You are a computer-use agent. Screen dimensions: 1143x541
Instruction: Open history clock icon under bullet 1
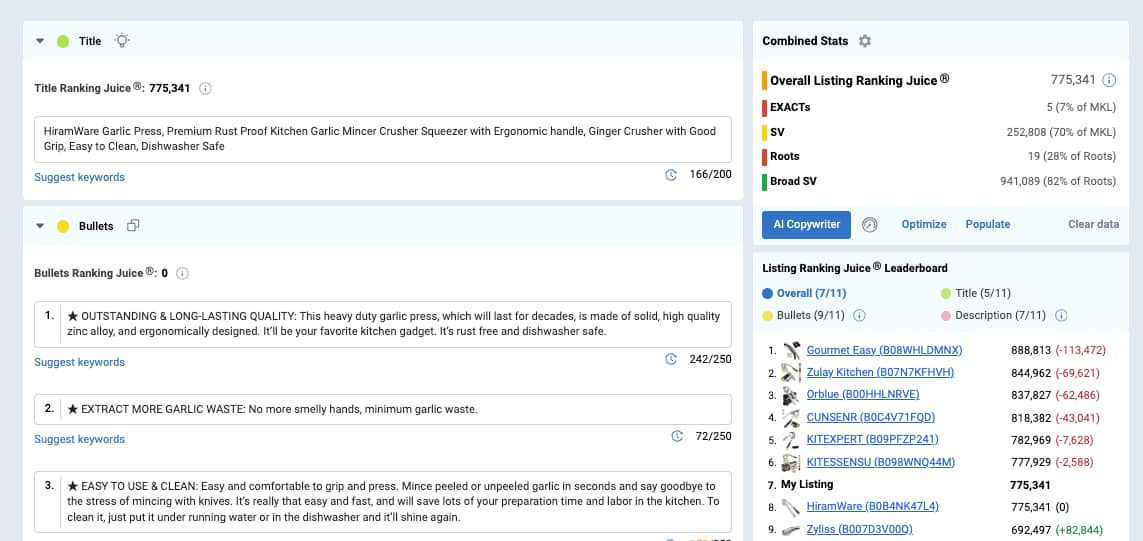point(671,359)
